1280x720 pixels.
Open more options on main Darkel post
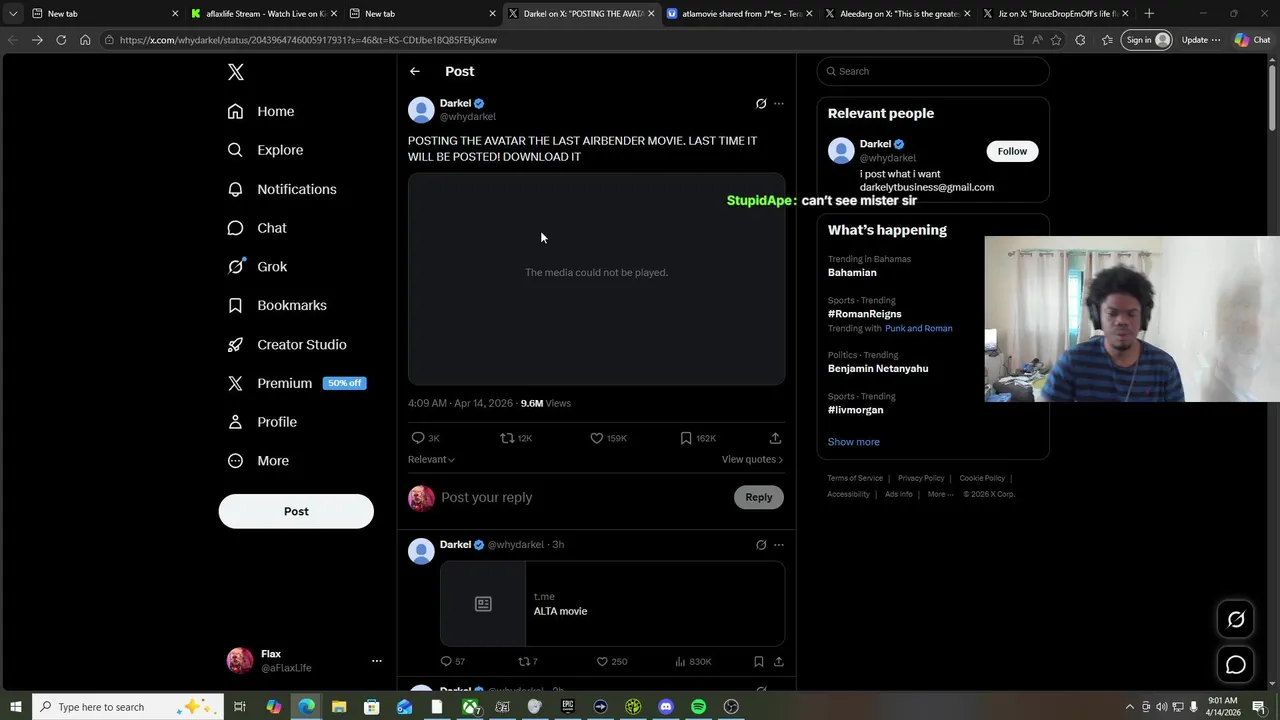(779, 104)
